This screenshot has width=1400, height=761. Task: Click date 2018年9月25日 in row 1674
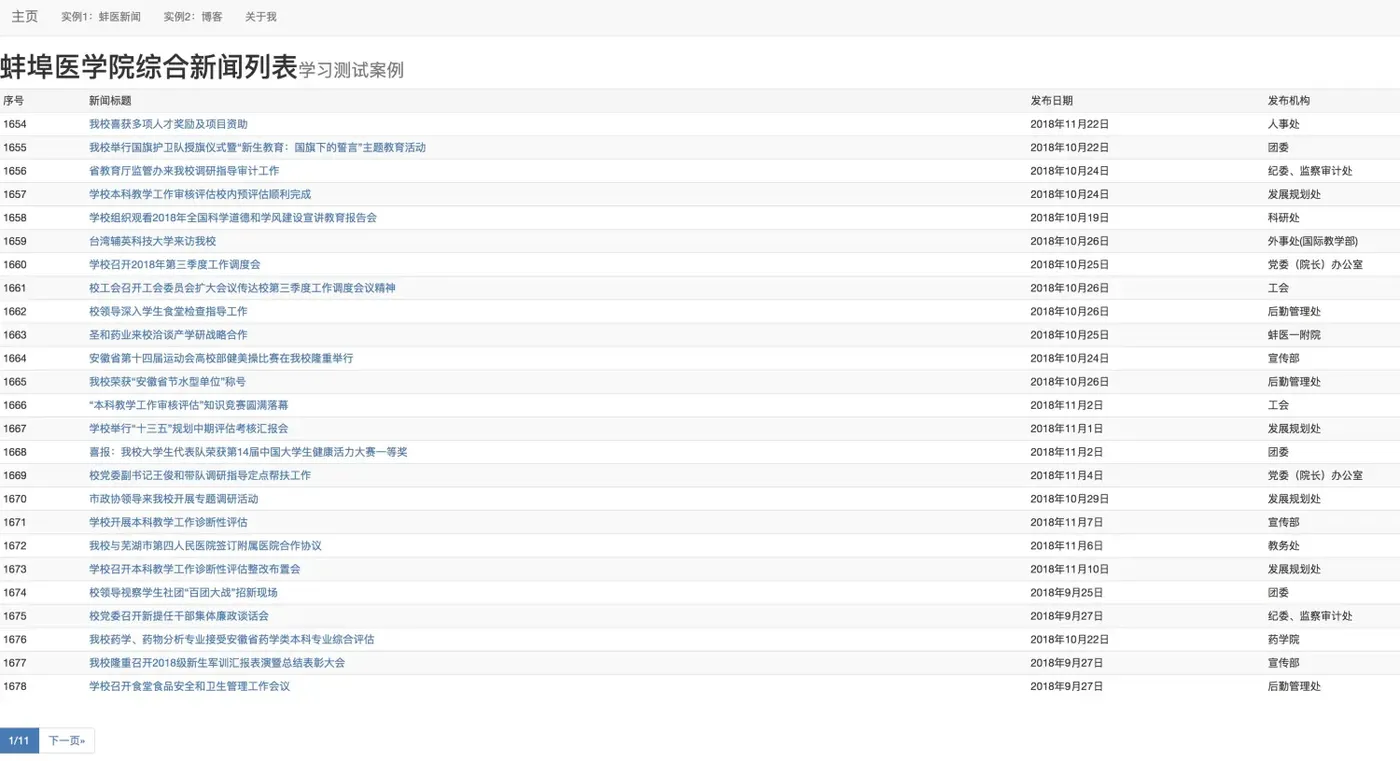pos(1067,592)
